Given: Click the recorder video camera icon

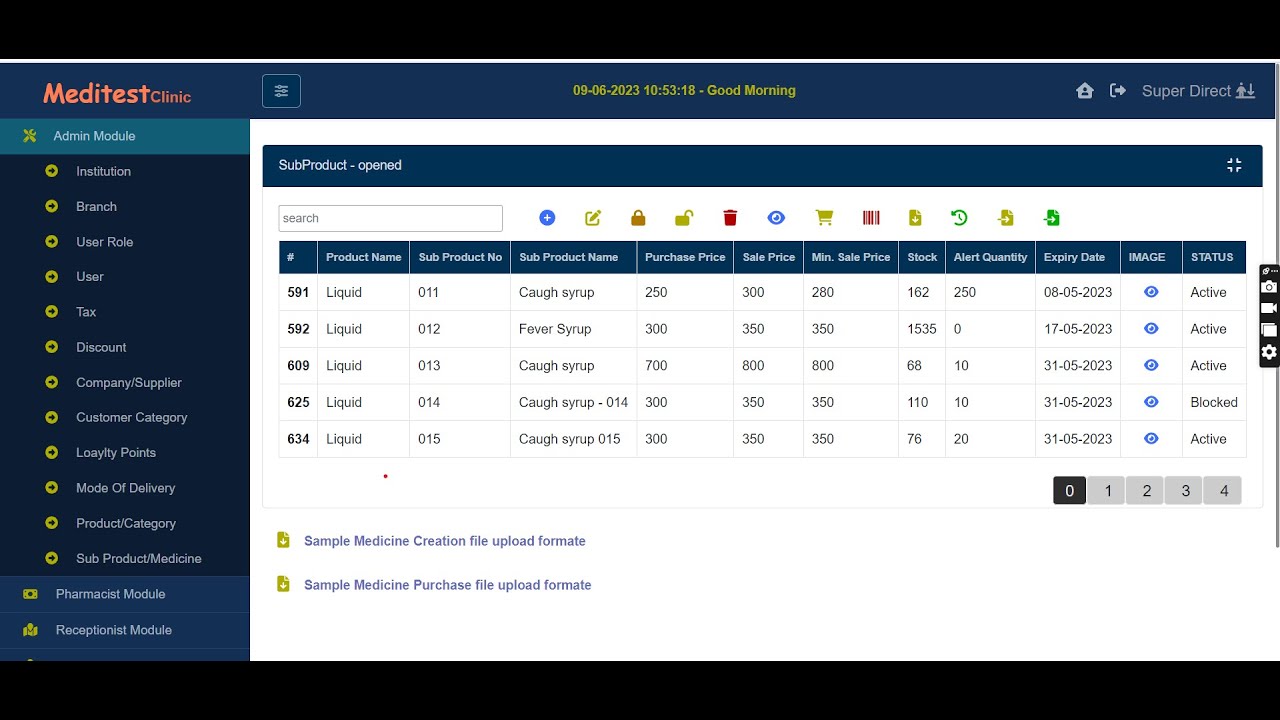Looking at the screenshot, I should click(x=1269, y=308).
